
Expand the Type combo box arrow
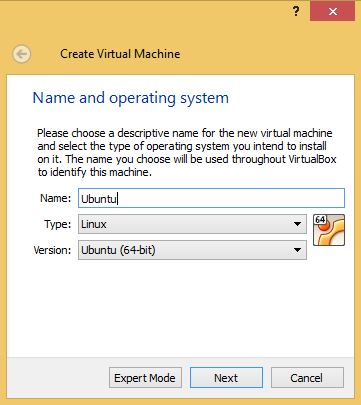(297, 224)
